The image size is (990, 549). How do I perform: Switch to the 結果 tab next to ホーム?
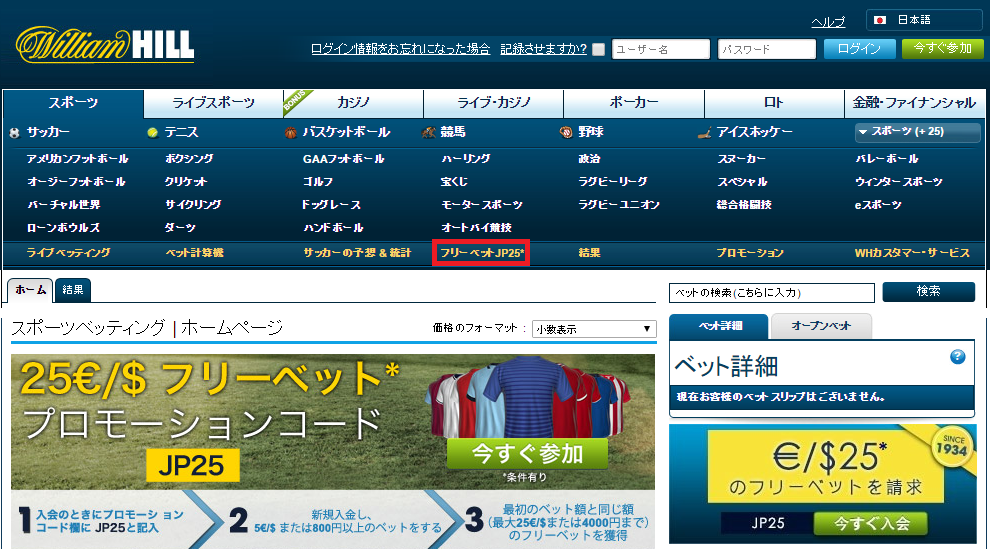[73, 290]
